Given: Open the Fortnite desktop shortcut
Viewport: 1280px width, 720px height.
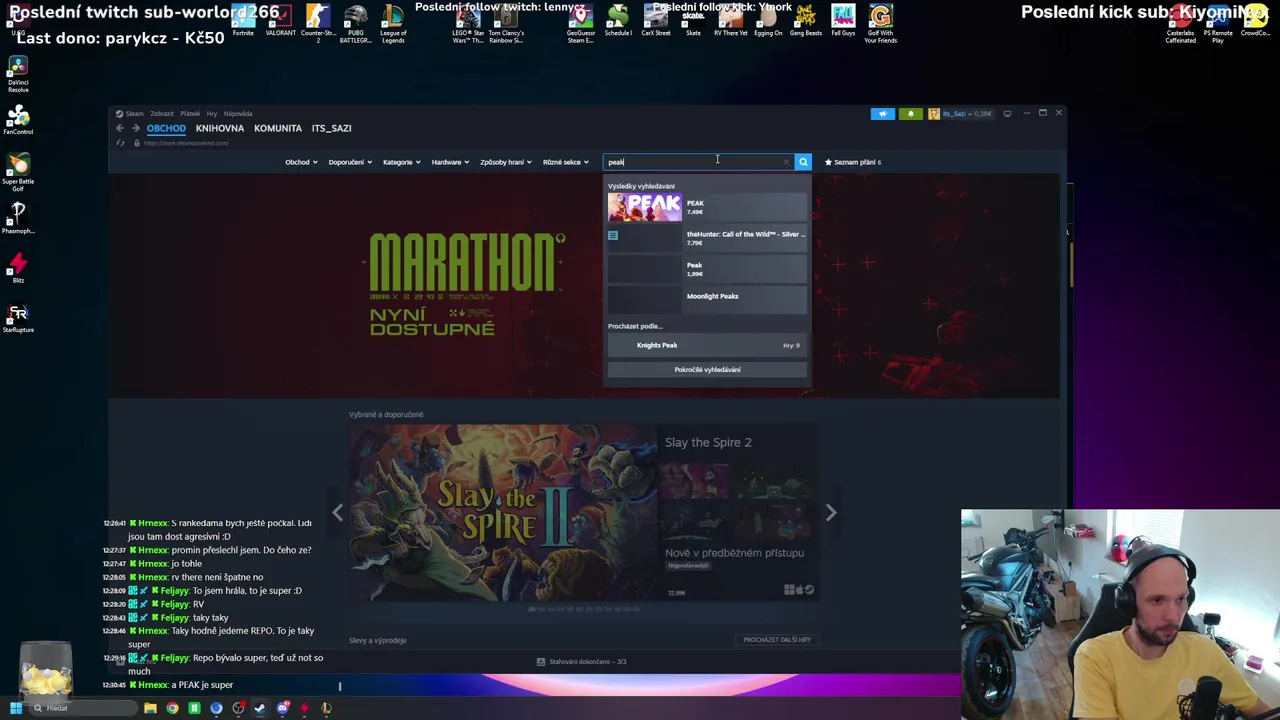Looking at the screenshot, I should (x=243, y=20).
